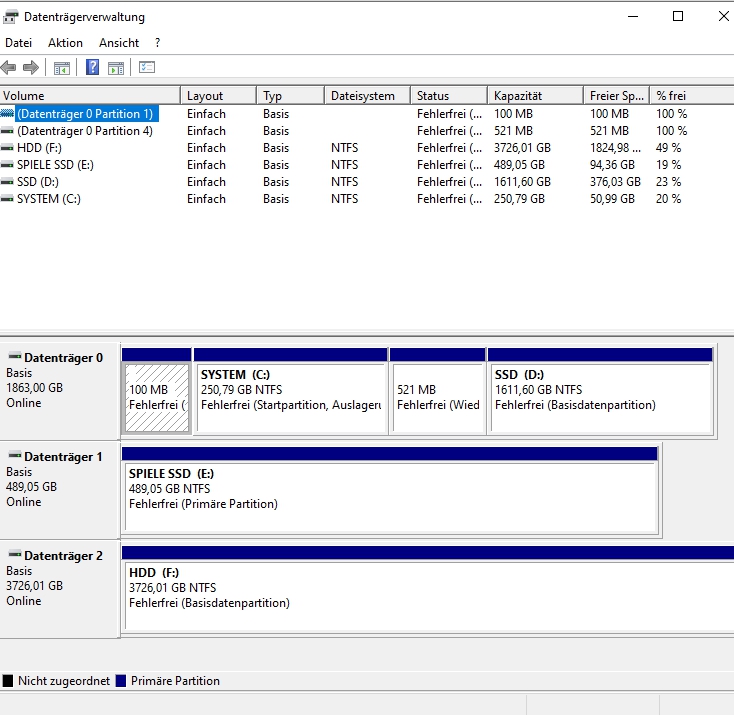Open the ? help menu
The height and width of the screenshot is (715, 734).
[158, 43]
